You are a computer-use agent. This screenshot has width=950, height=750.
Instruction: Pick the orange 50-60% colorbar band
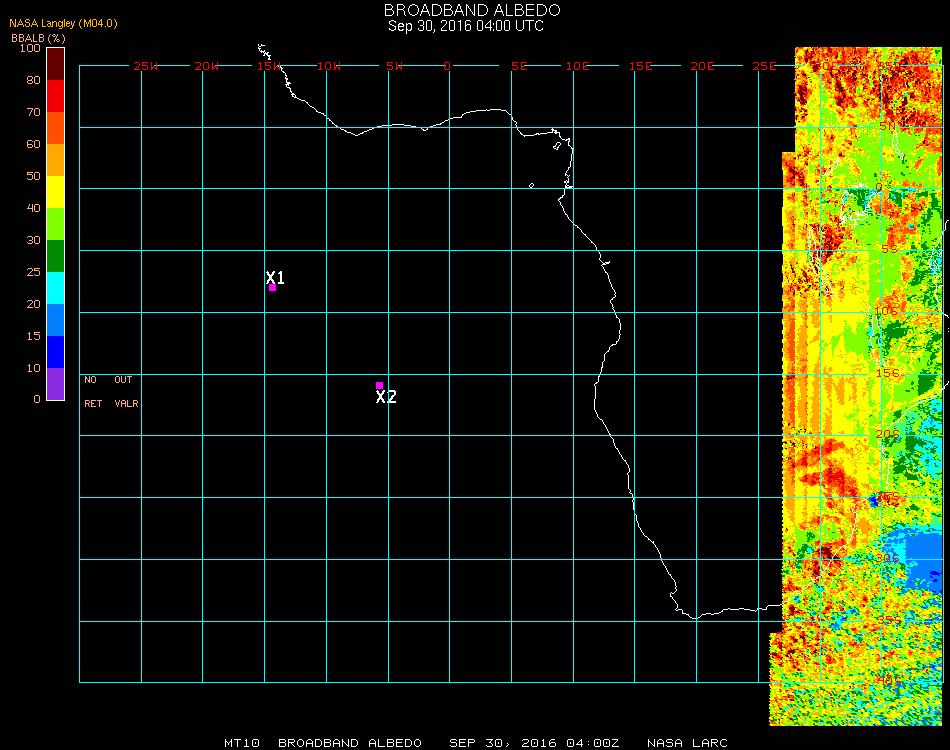55,160
